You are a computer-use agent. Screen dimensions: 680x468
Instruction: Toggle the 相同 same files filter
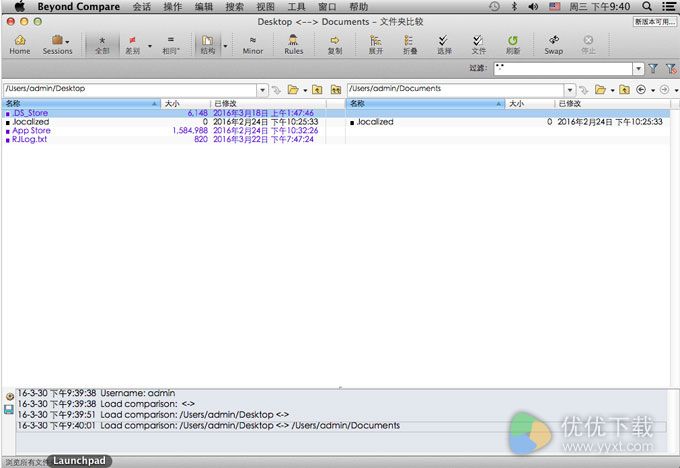point(171,45)
